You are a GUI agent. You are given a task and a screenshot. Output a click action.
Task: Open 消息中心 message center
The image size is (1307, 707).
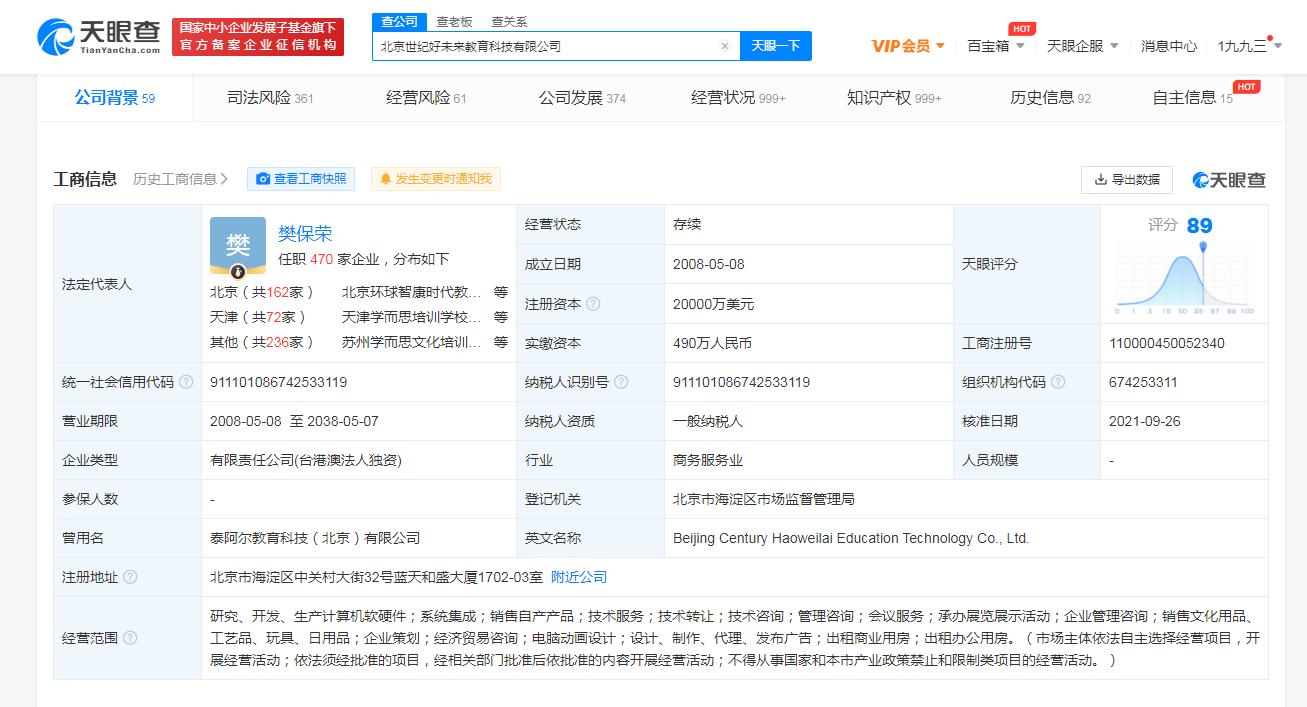[x=1169, y=46]
